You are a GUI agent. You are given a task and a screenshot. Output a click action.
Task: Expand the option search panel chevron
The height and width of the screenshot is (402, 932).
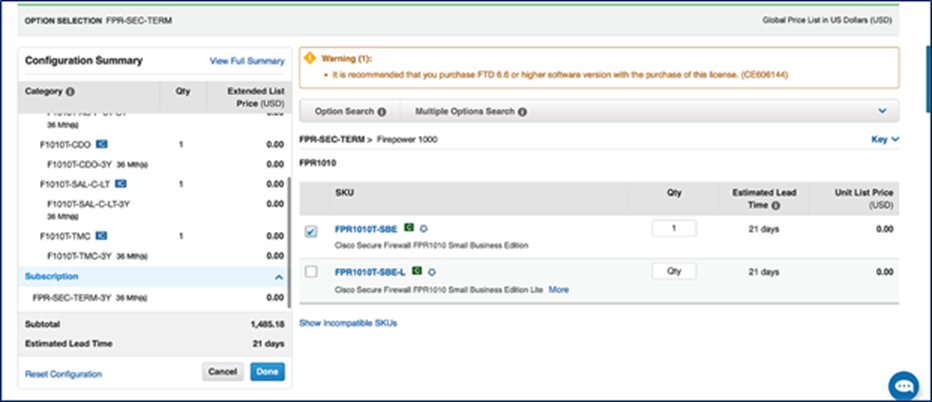tap(883, 111)
